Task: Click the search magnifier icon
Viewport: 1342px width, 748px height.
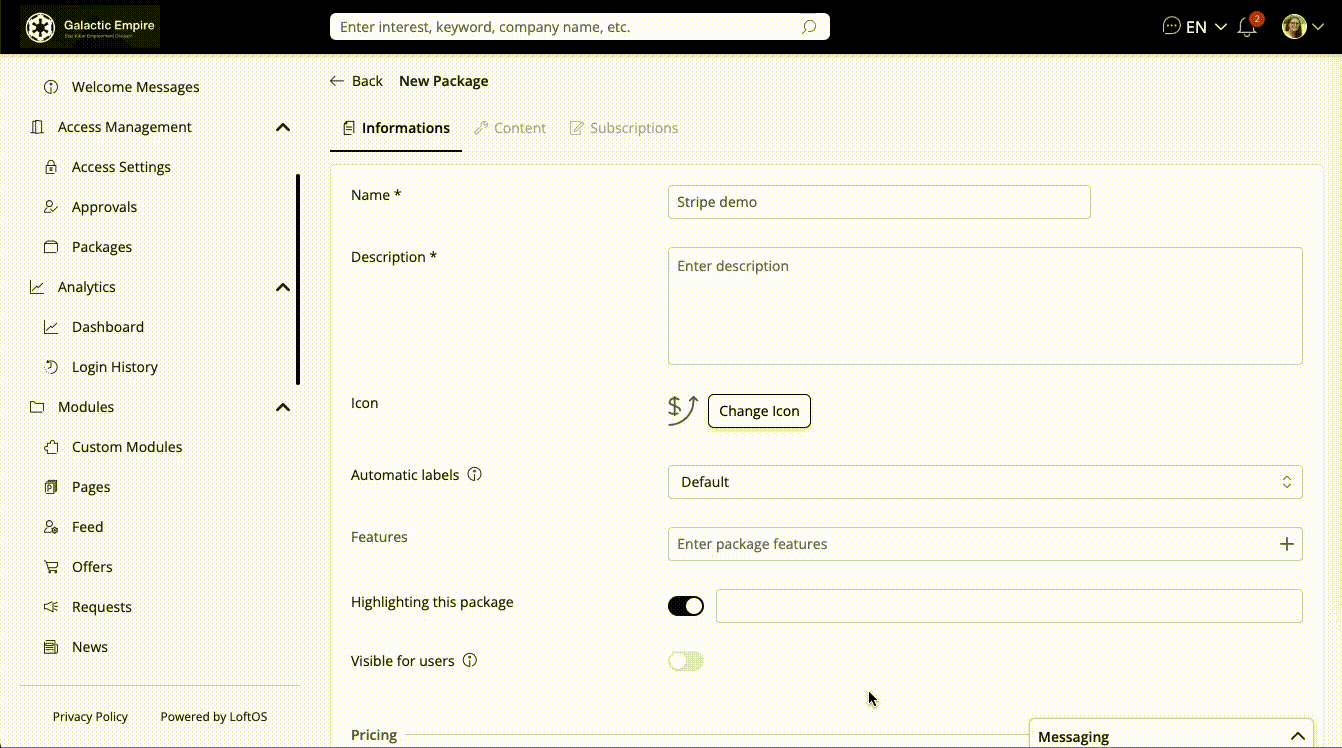Action: [x=809, y=27]
